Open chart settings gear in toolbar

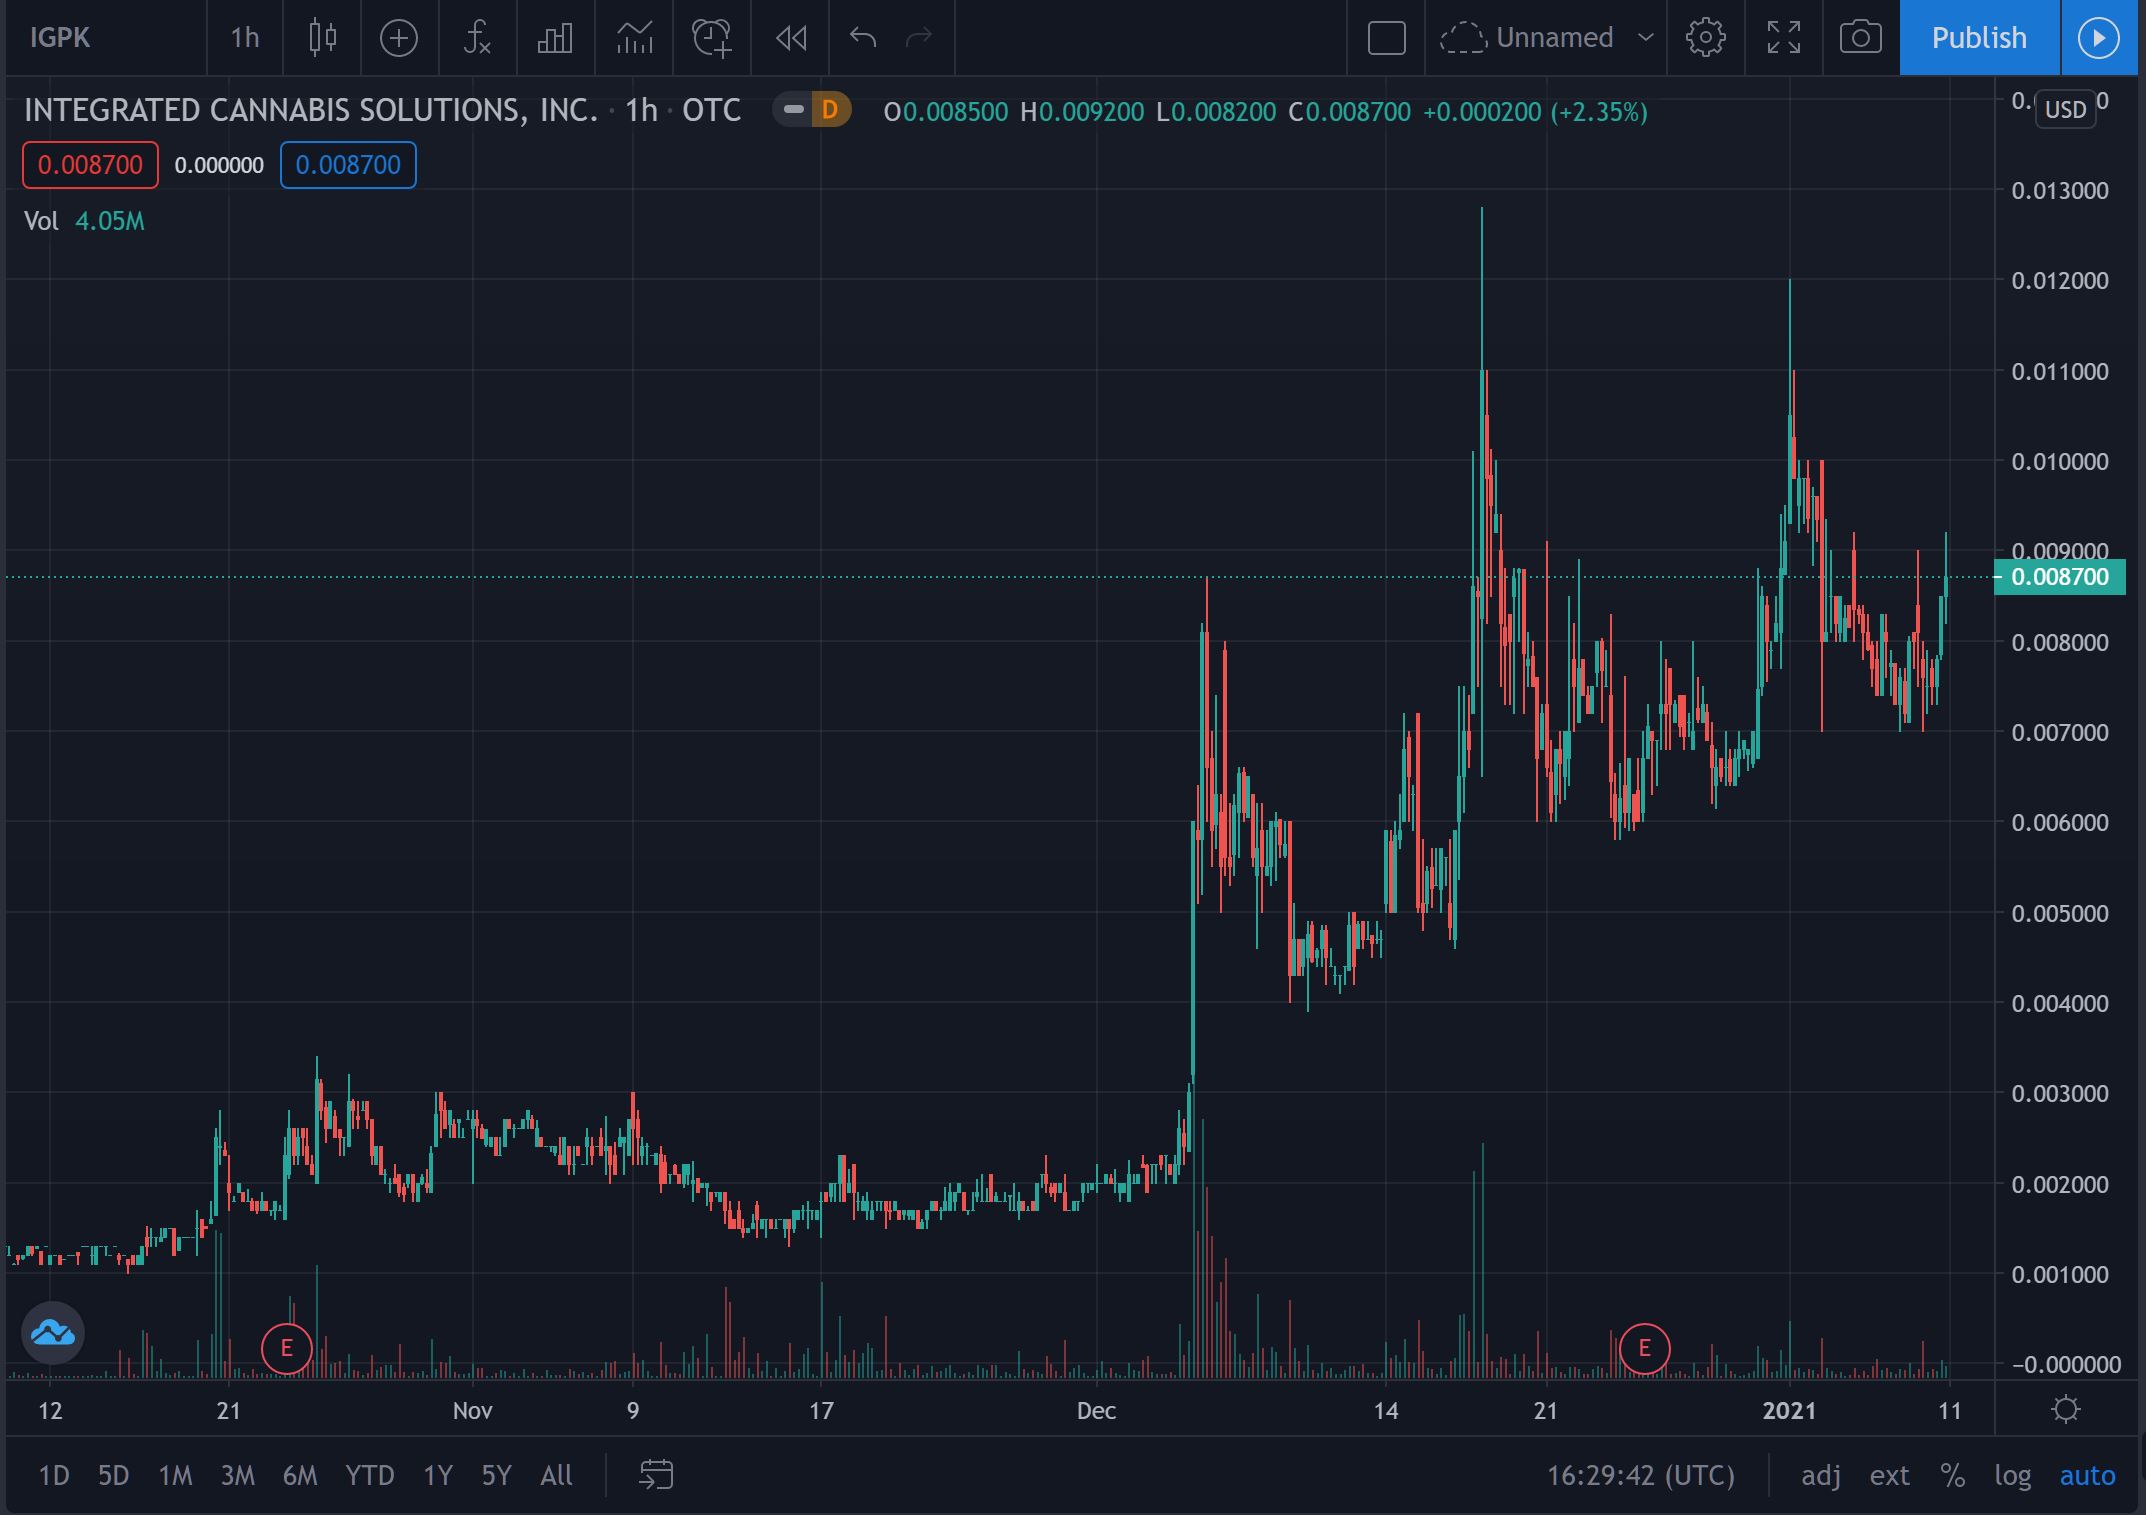point(1705,38)
